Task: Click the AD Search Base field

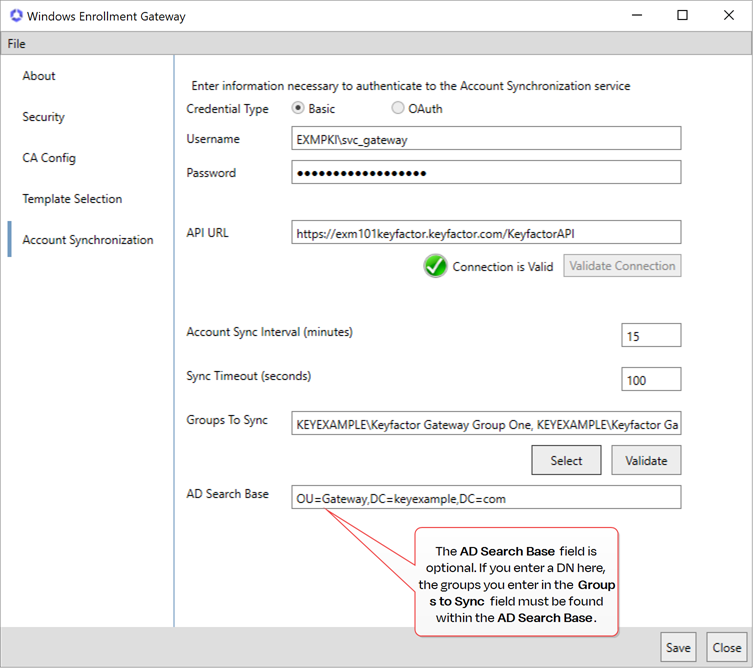Action: click(x=486, y=497)
